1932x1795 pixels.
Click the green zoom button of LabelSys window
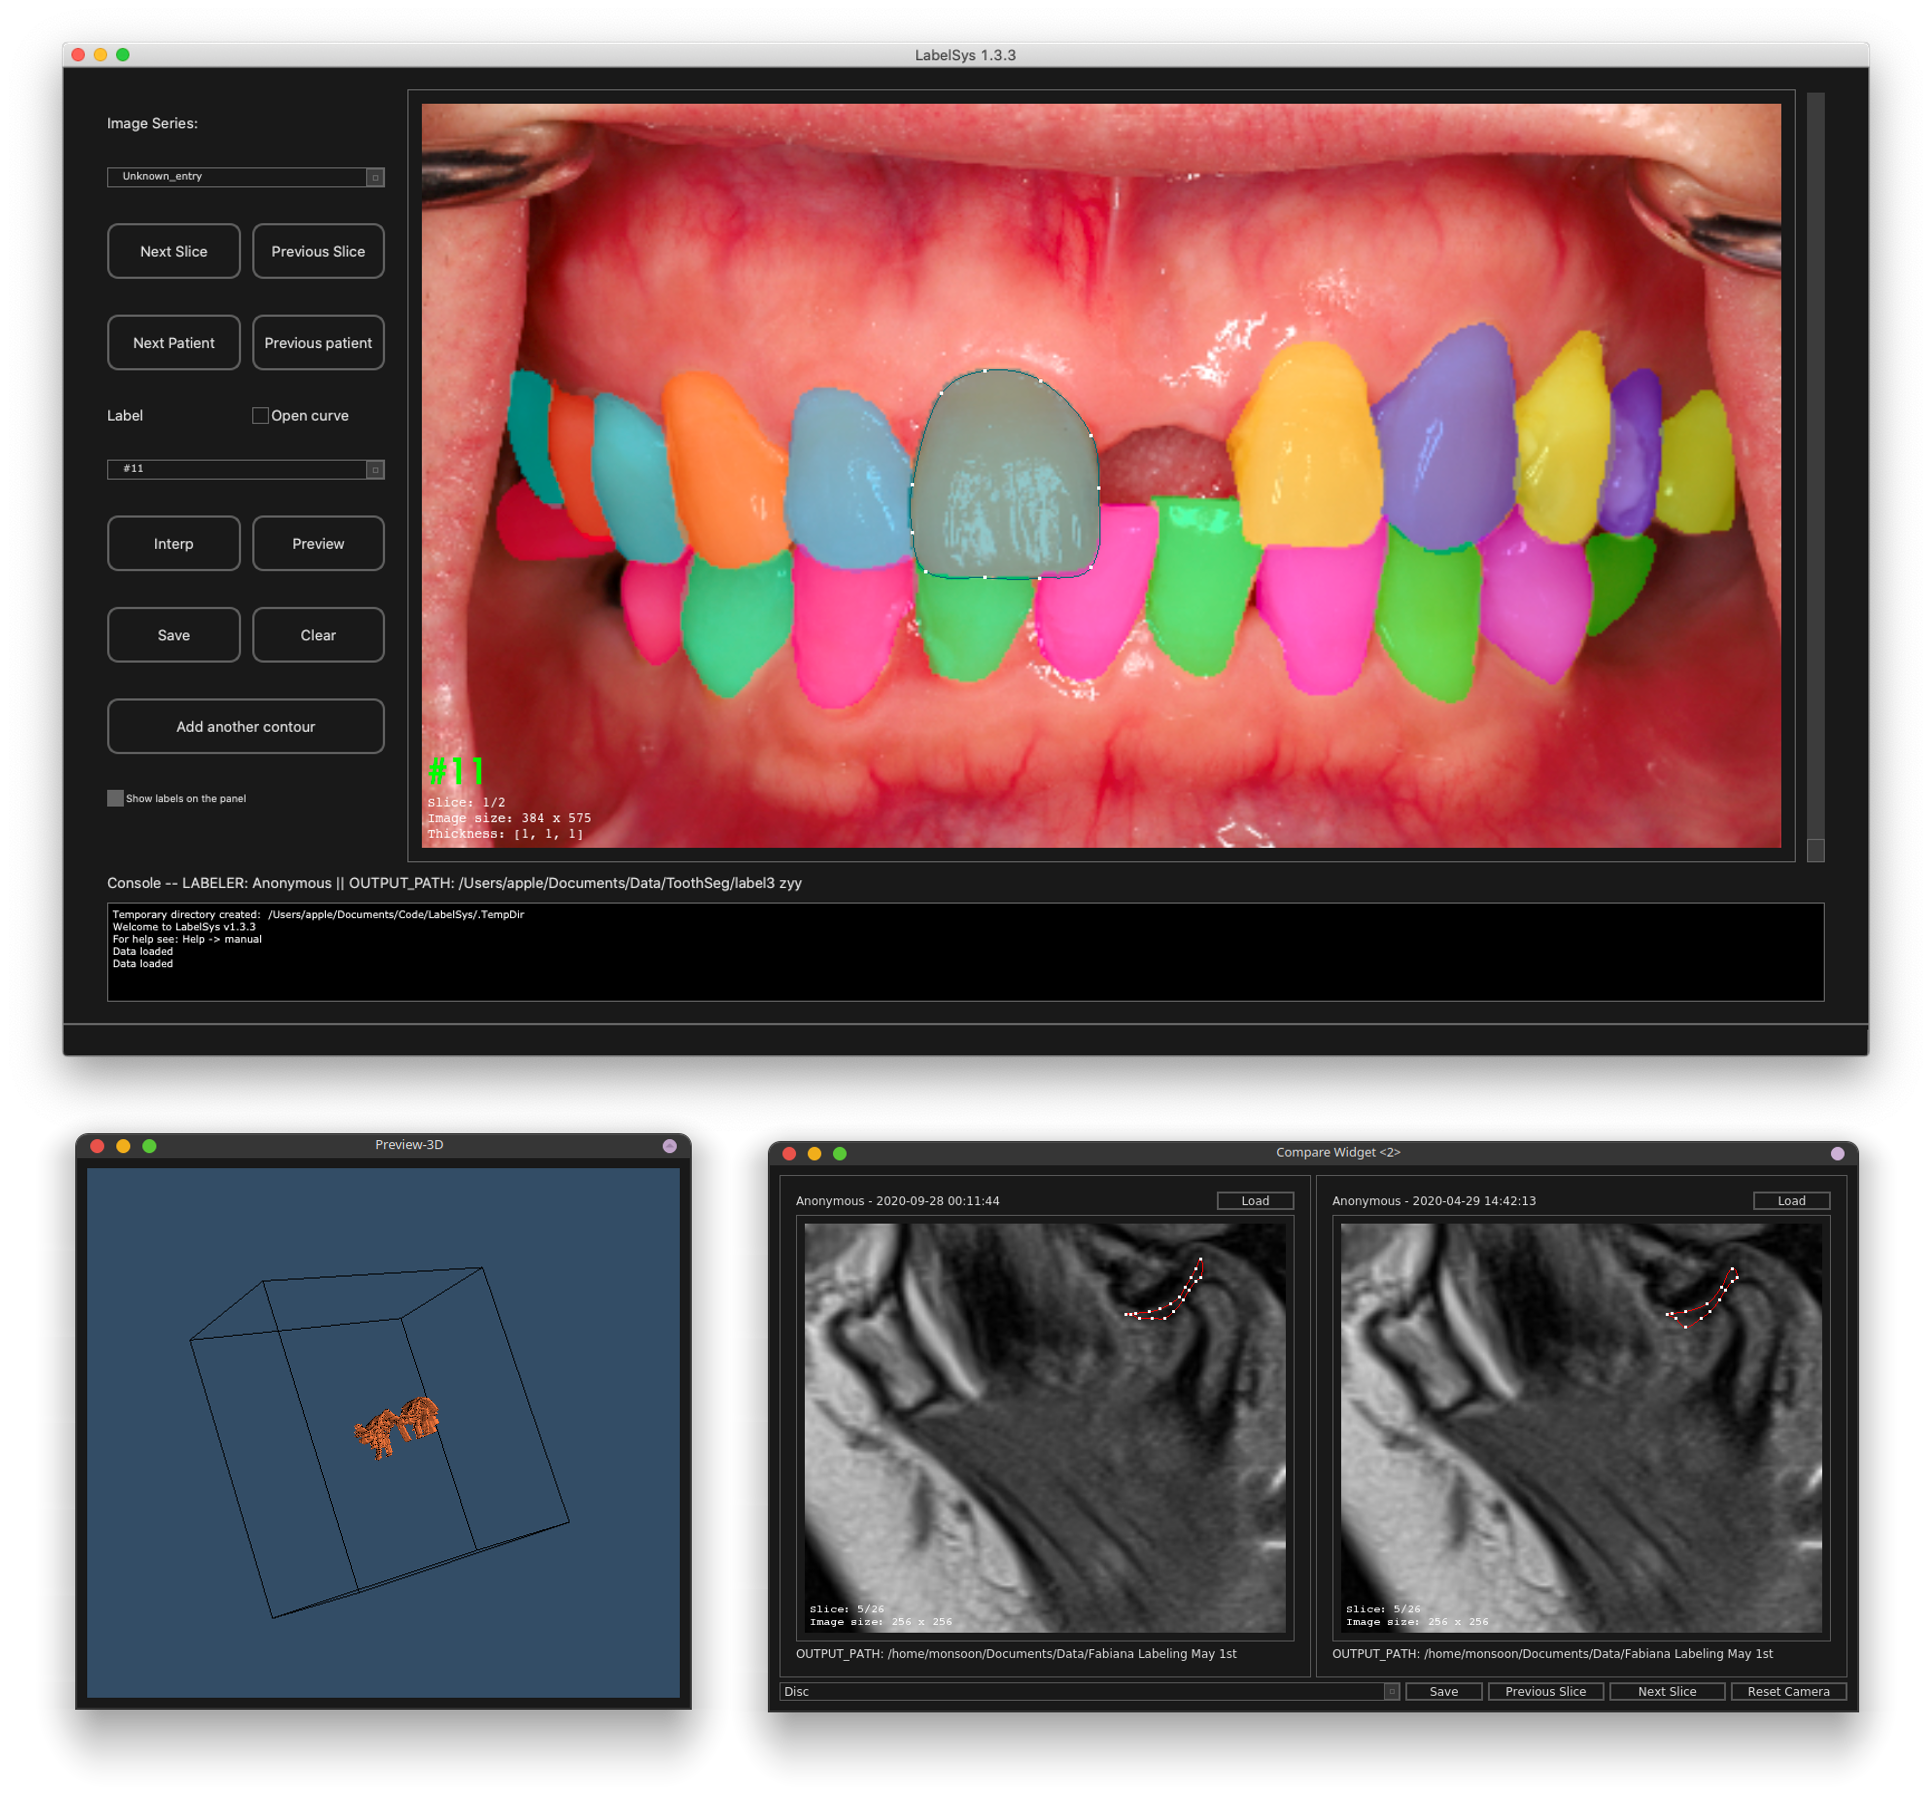(123, 55)
